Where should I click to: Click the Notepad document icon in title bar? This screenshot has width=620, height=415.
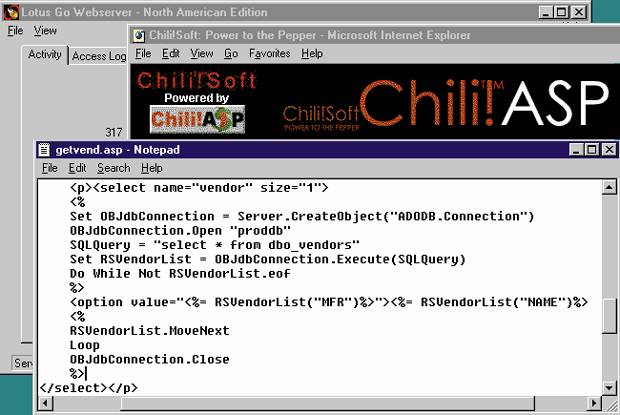pyautogui.click(x=44, y=150)
